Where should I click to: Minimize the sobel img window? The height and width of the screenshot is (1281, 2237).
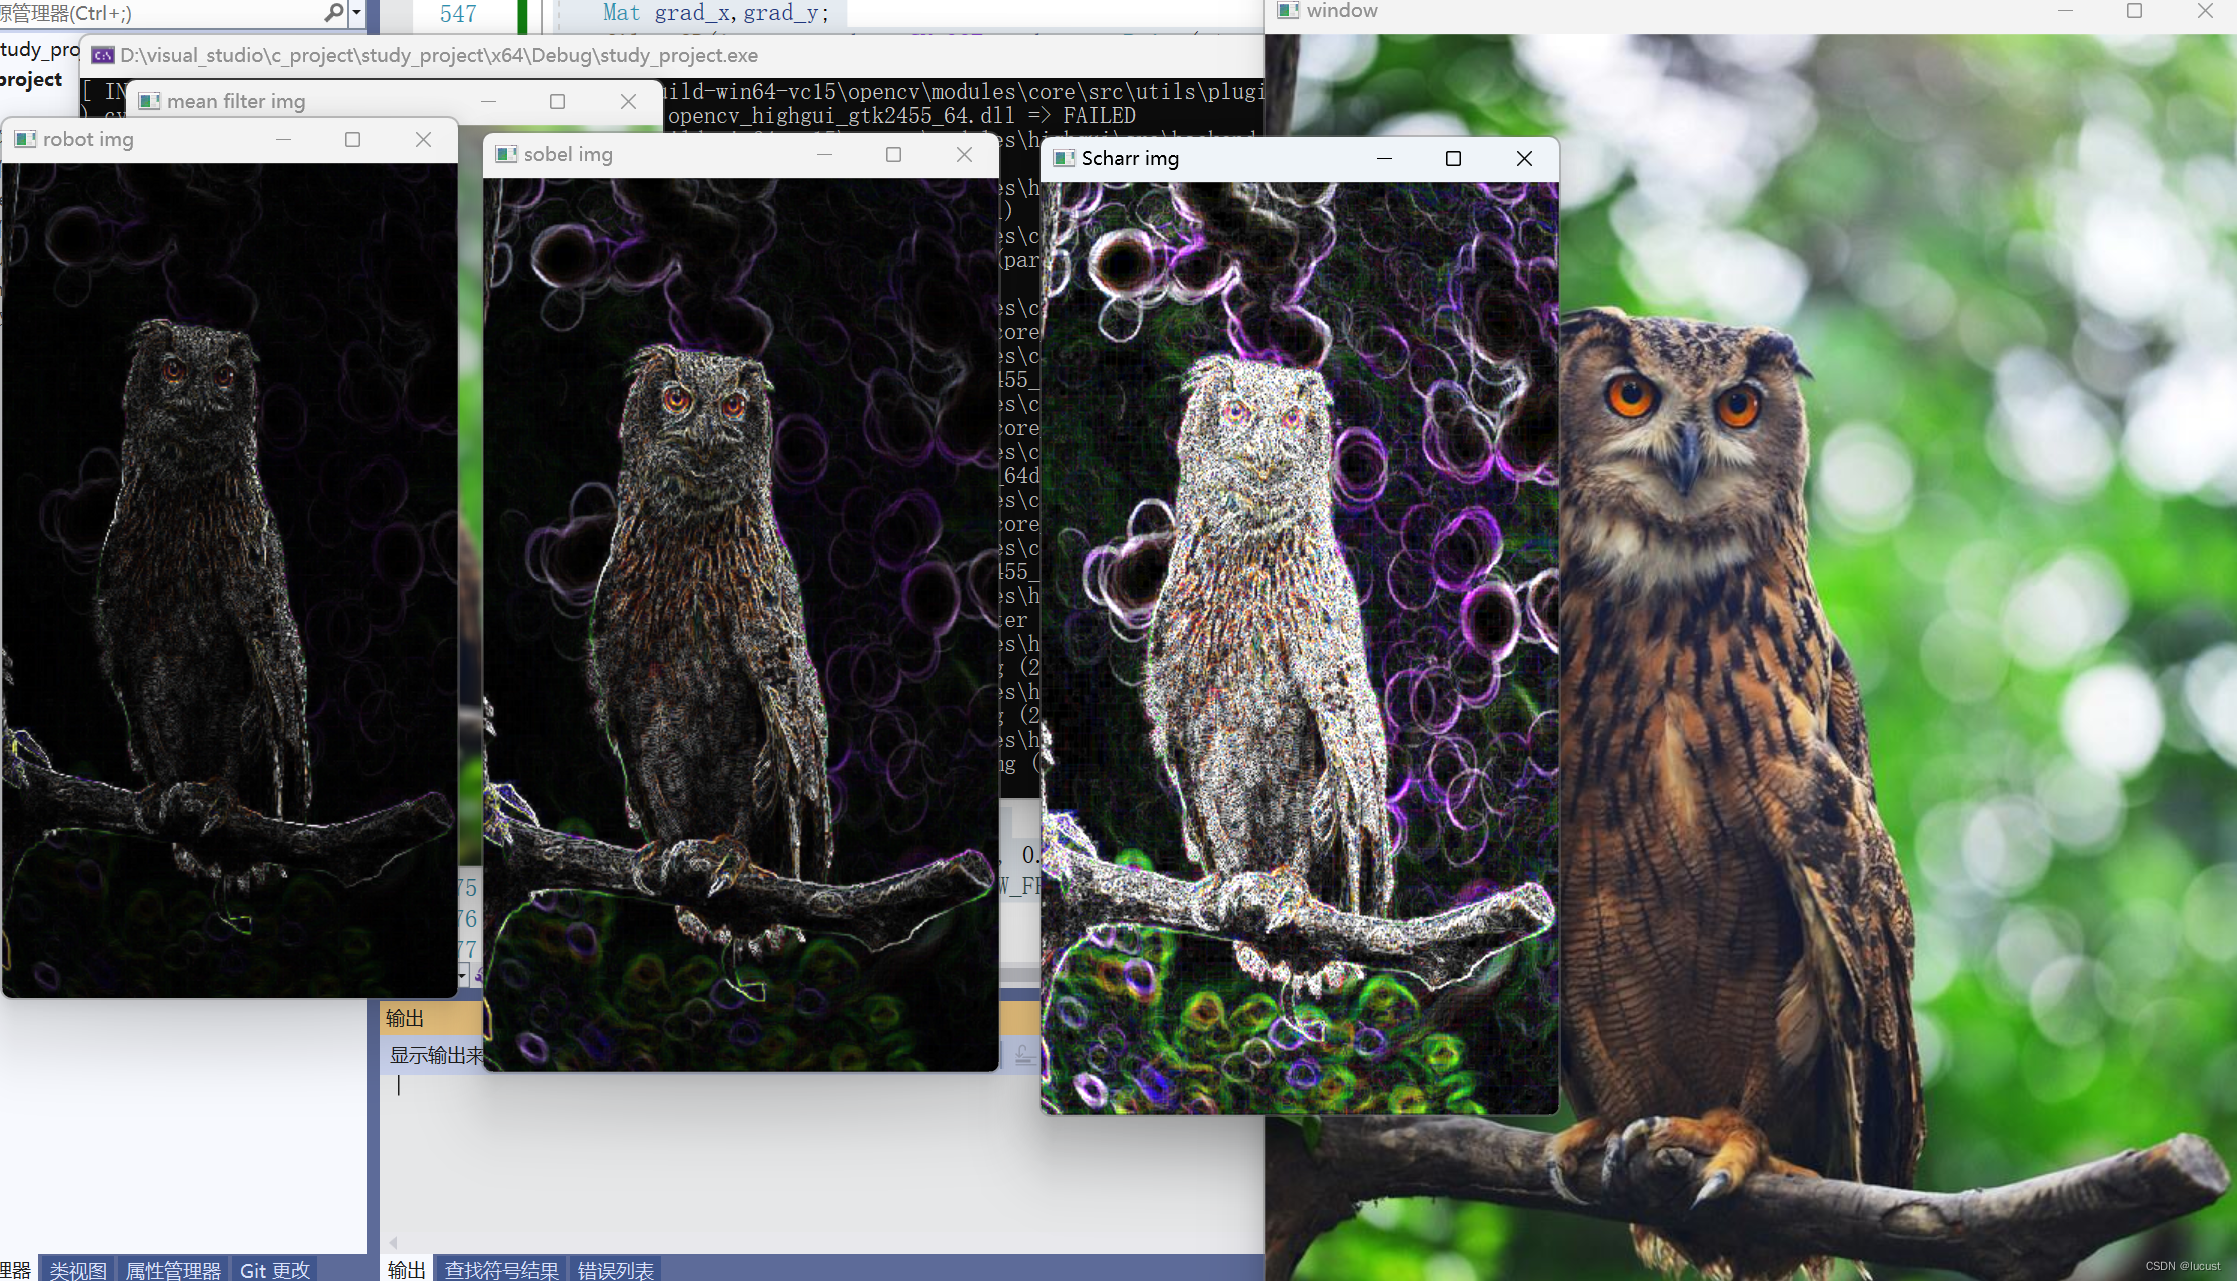coord(824,155)
